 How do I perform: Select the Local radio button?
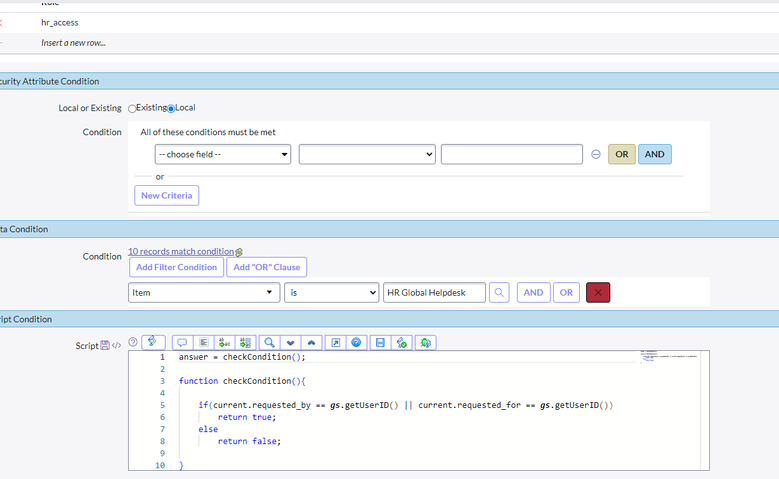coord(171,108)
